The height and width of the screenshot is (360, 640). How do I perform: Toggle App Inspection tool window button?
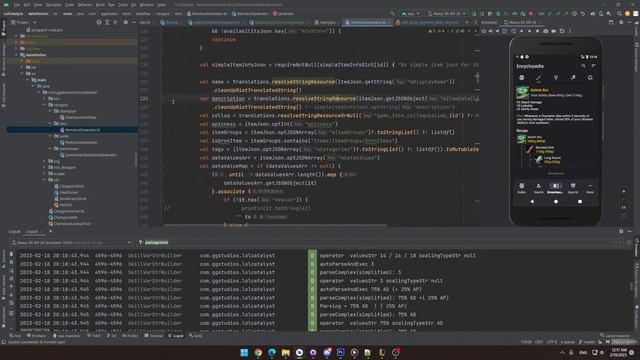(x=67, y=336)
